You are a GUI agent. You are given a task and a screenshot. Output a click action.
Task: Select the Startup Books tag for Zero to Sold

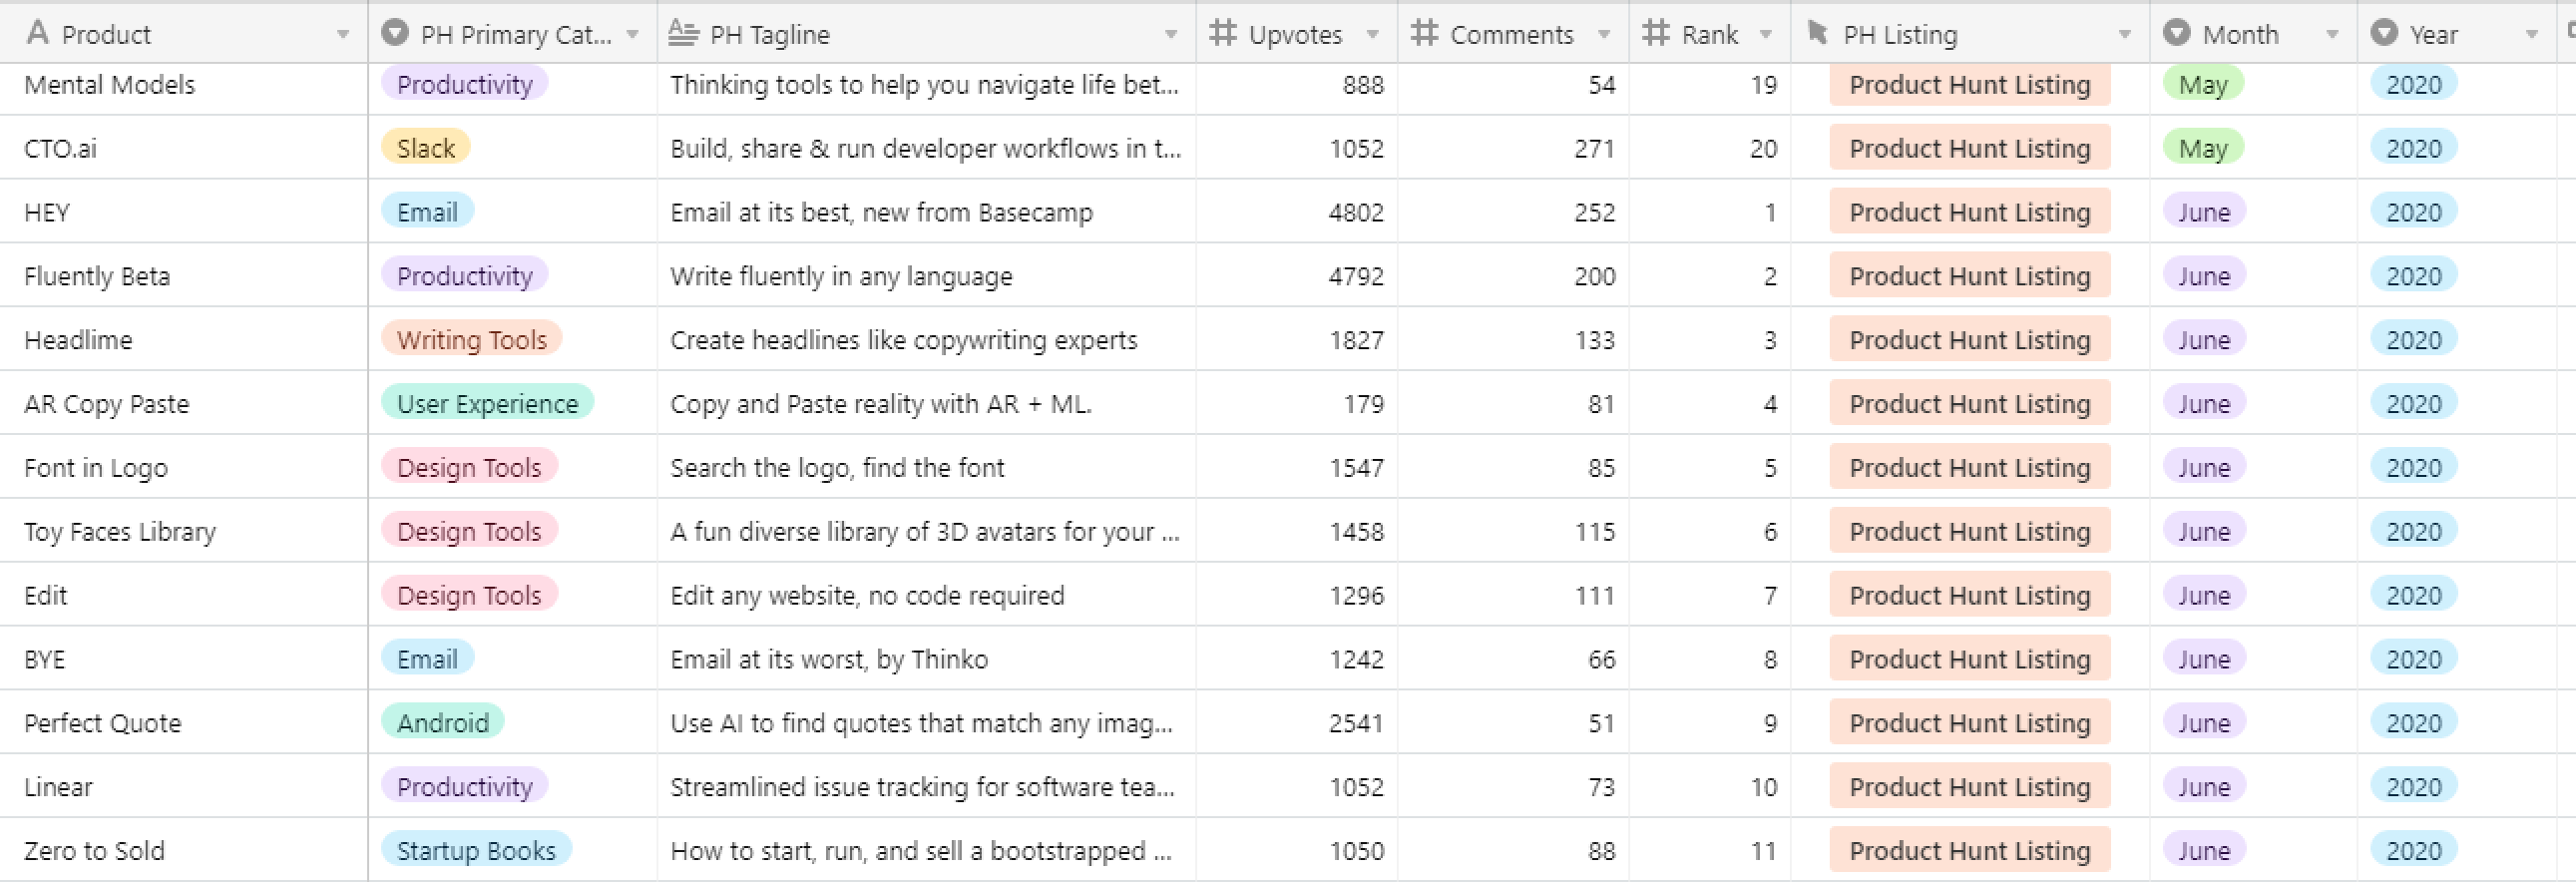(476, 851)
